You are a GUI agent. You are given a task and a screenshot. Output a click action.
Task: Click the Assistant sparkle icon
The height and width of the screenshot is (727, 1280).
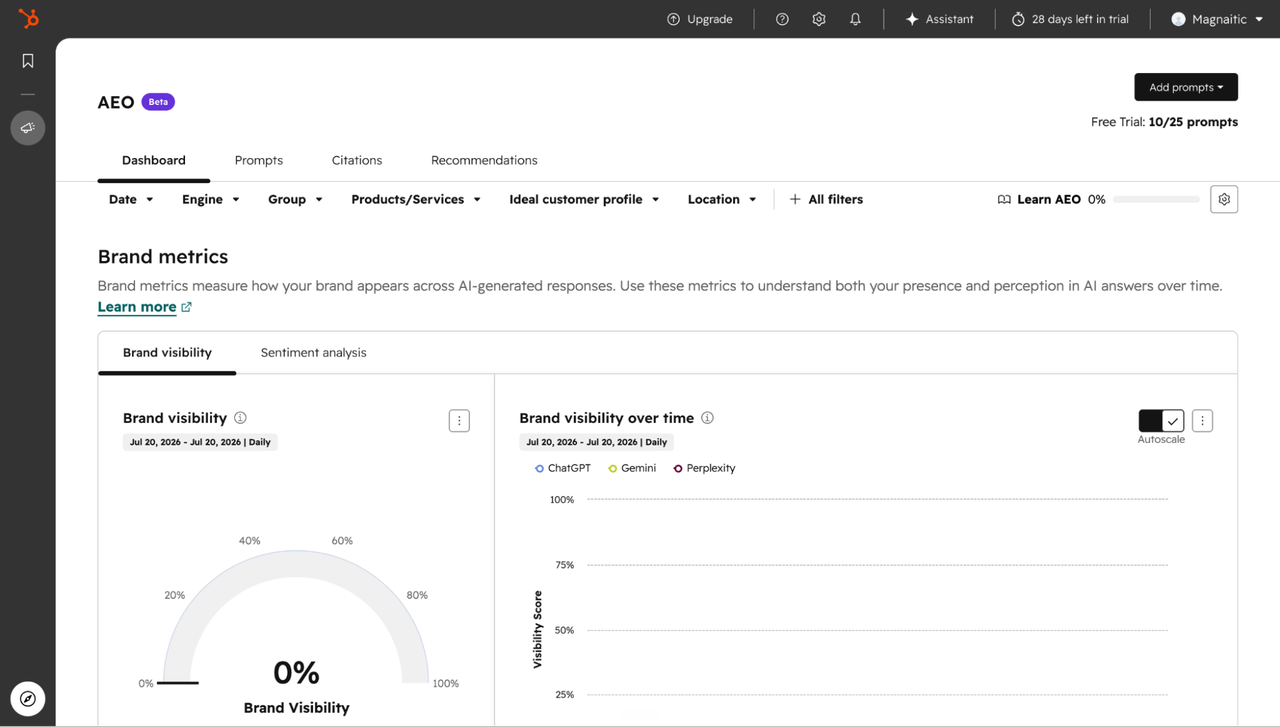pyautogui.click(x=912, y=19)
